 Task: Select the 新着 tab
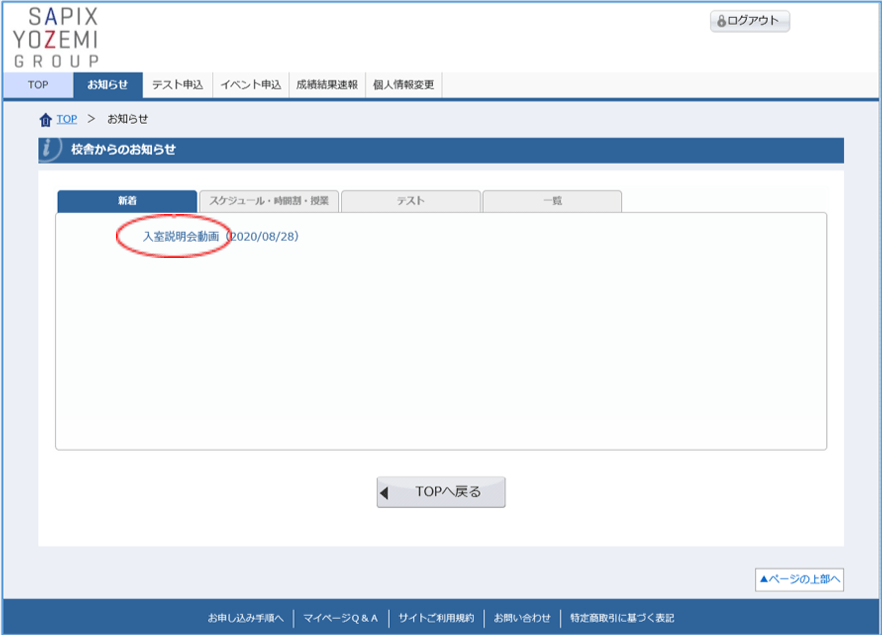click(x=127, y=201)
